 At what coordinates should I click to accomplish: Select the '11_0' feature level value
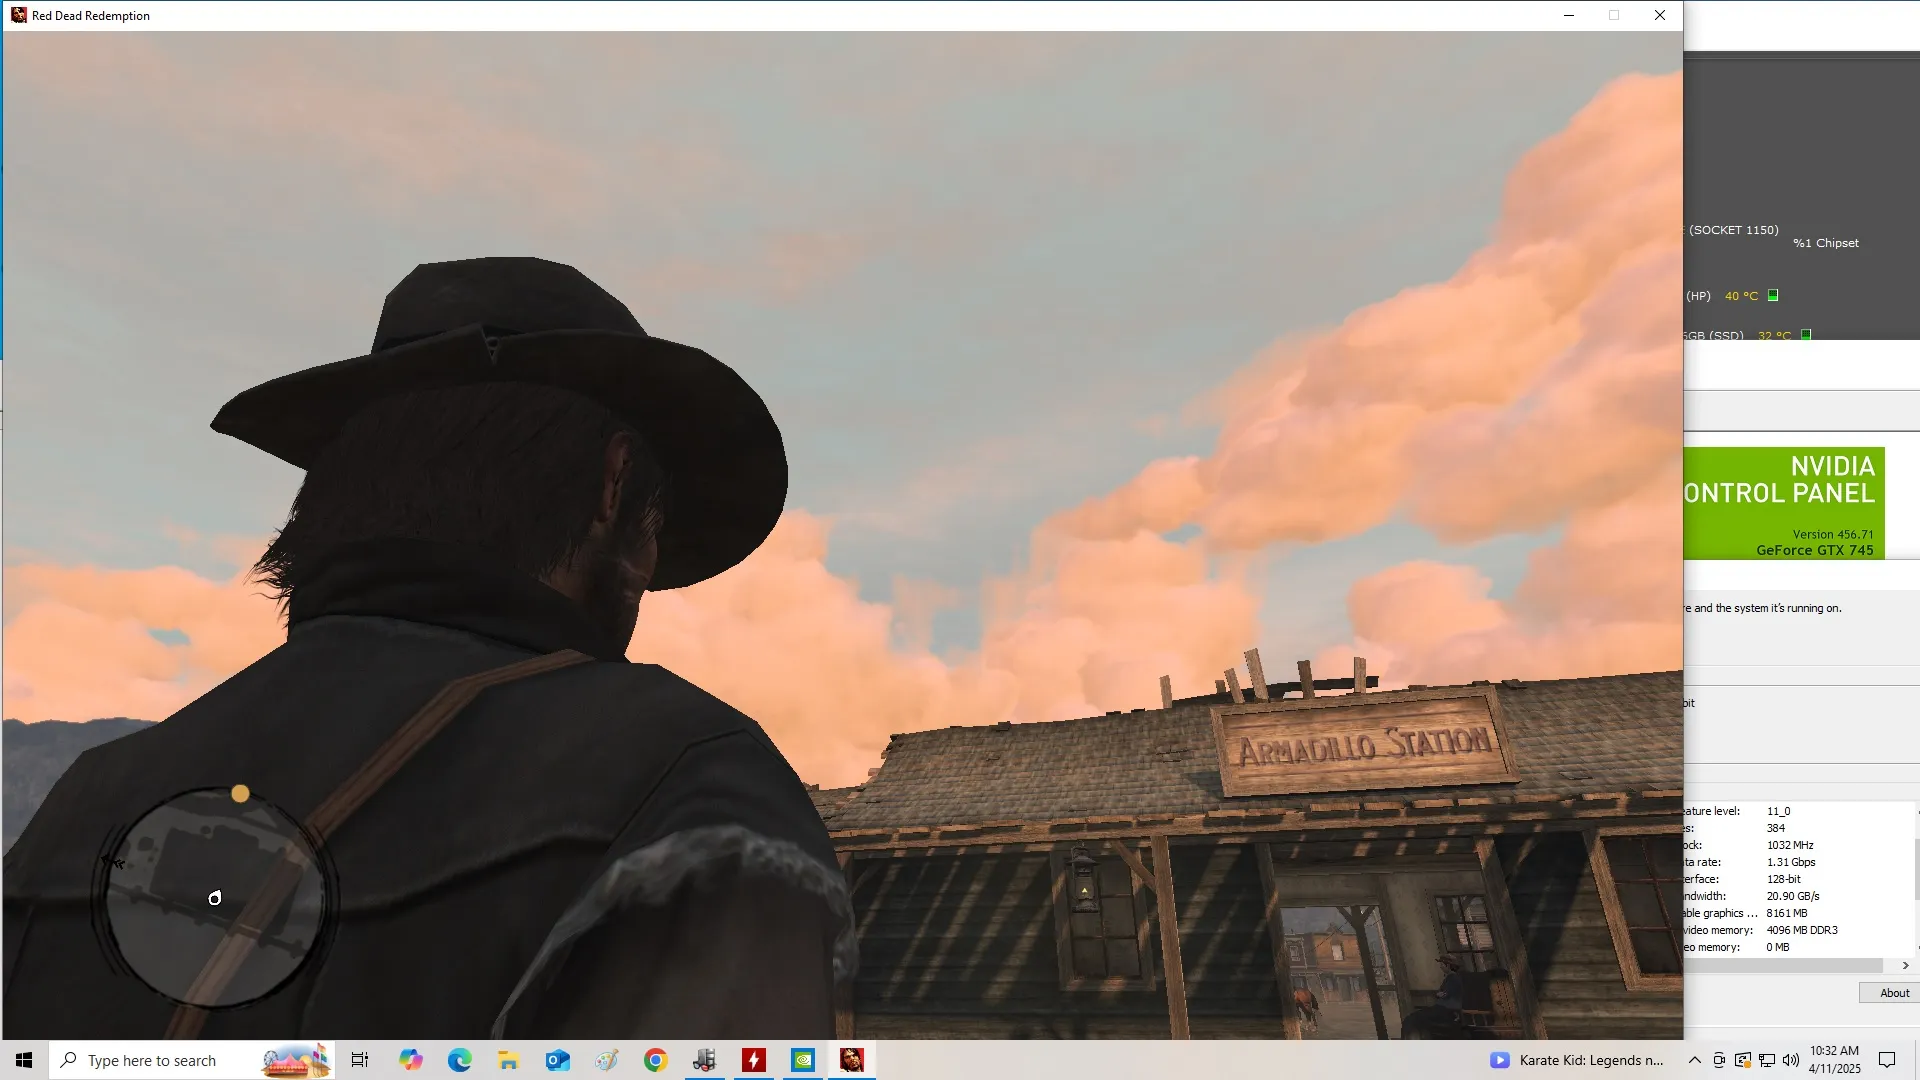click(x=1778, y=811)
